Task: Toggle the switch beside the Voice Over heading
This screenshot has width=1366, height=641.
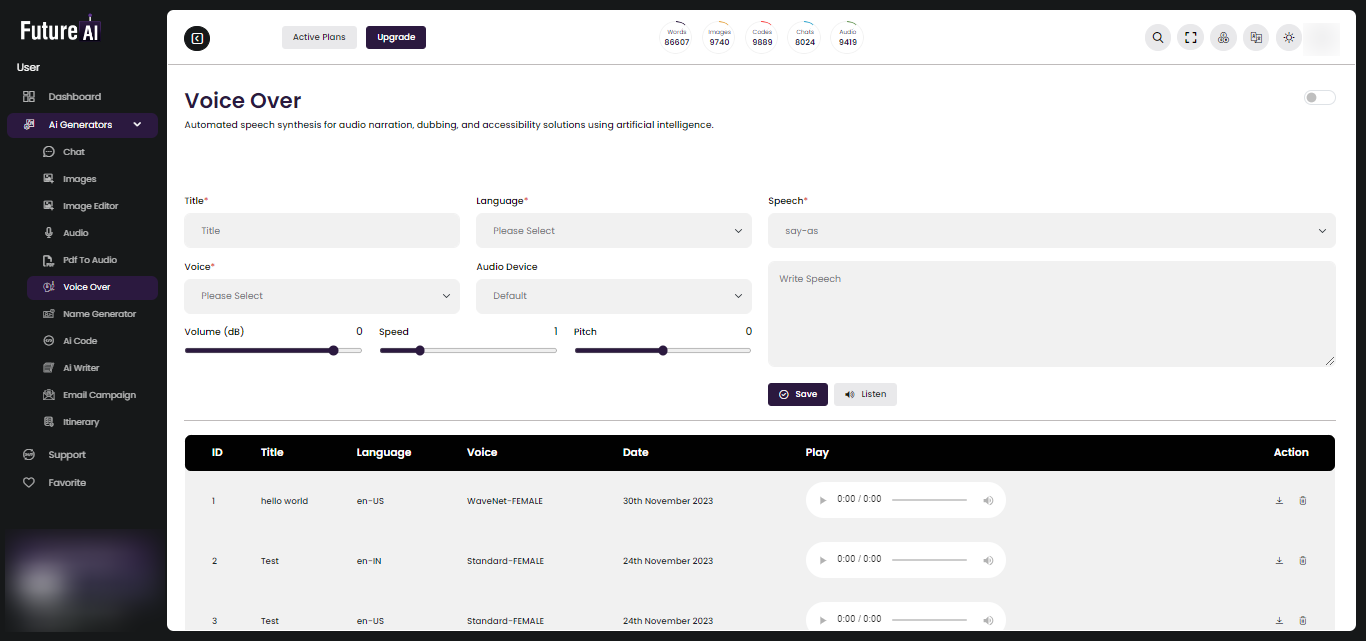Action: [1319, 97]
